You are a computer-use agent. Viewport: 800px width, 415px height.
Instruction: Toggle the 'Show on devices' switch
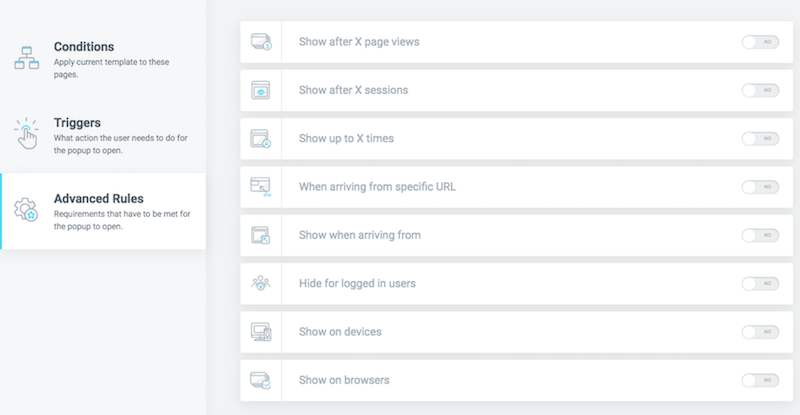(760, 332)
